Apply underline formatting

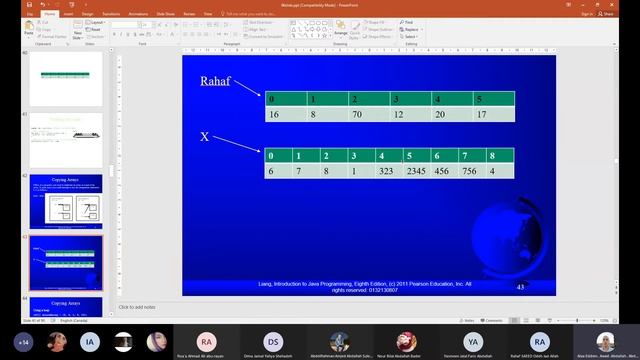[x=128, y=35]
